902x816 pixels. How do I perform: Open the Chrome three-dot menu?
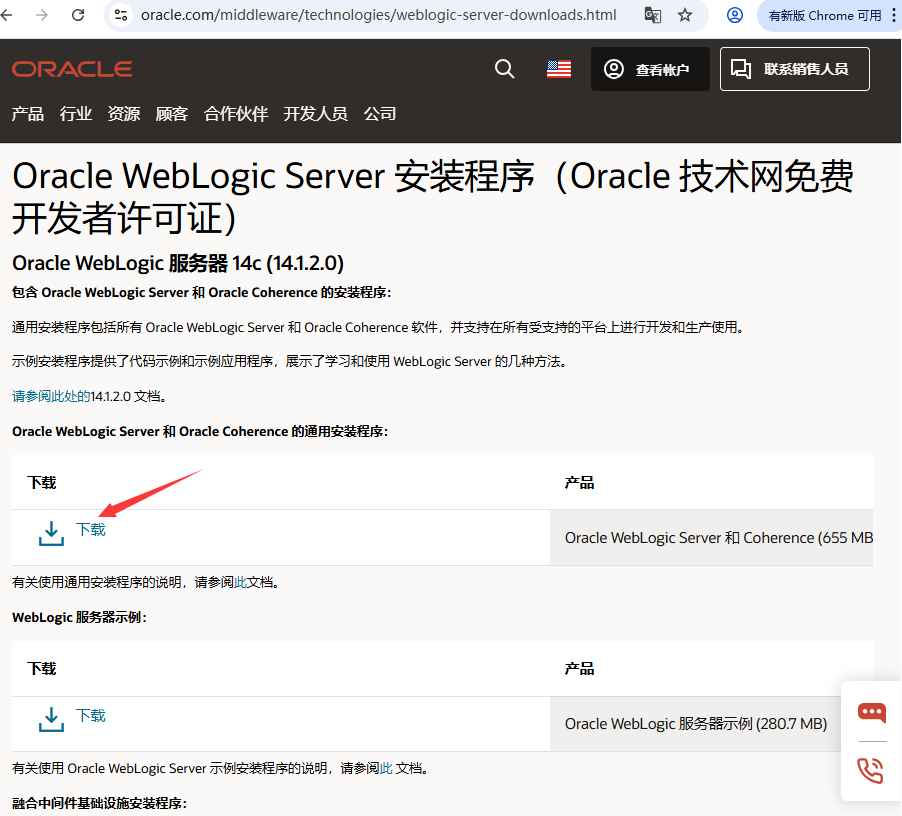click(x=893, y=16)
